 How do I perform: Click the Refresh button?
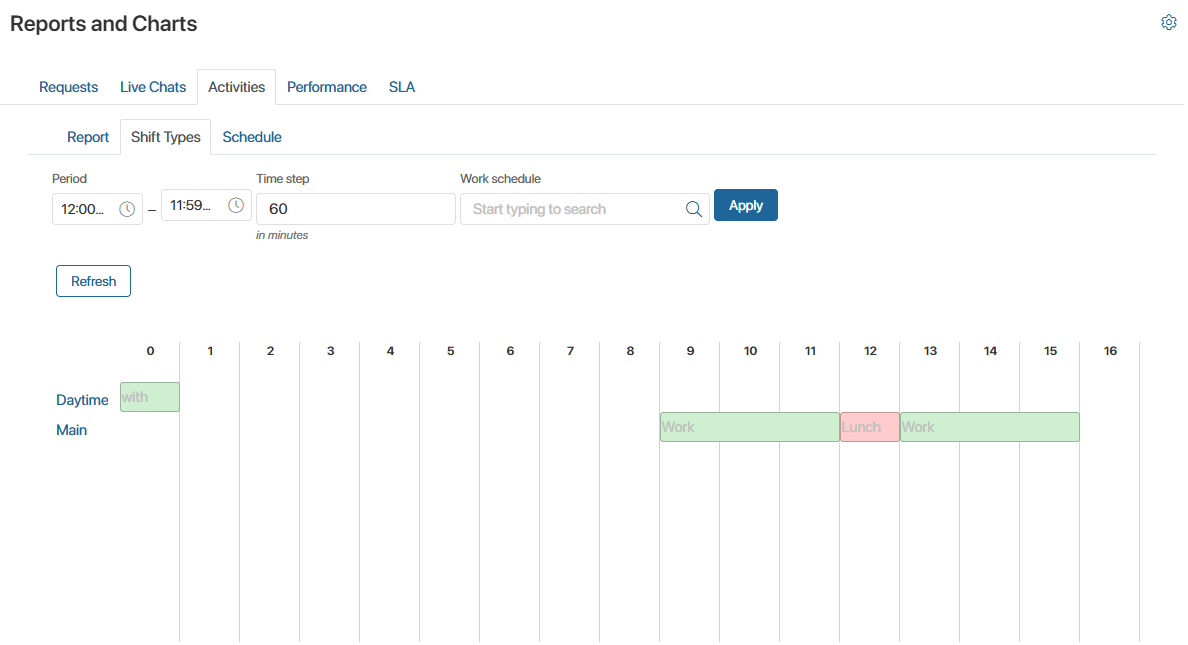pyautogui.click(x=93, y=281)
